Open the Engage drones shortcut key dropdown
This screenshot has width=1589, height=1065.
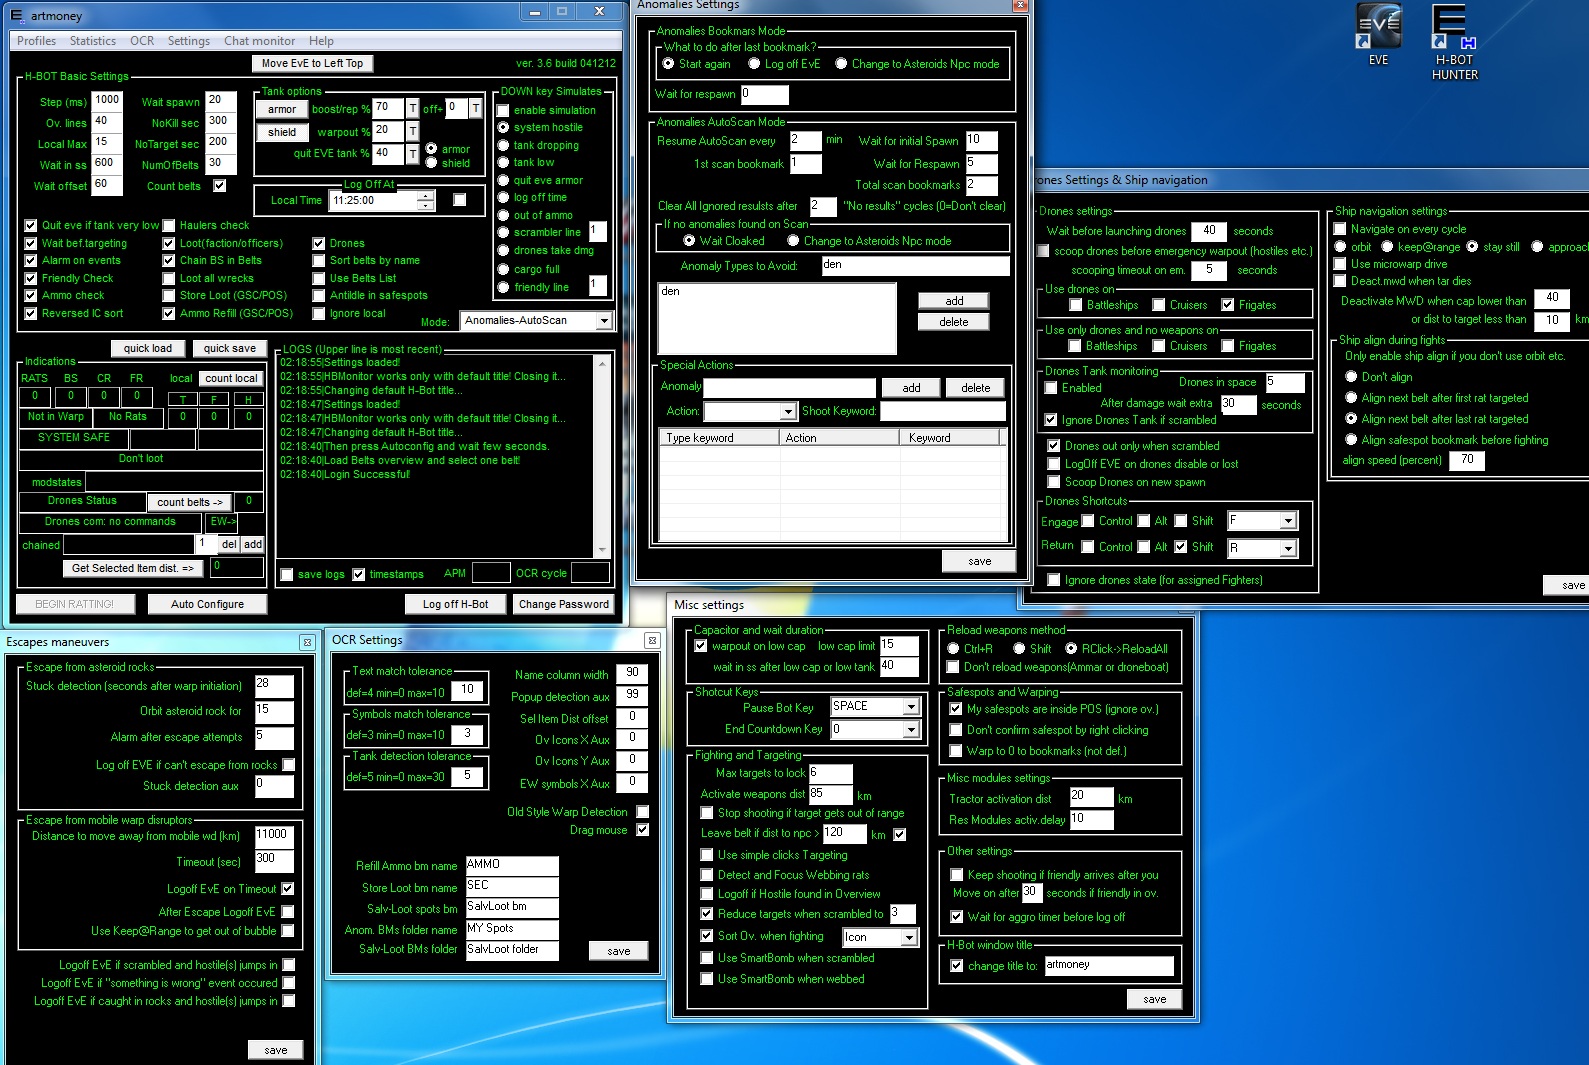[x=1288, y=521]
